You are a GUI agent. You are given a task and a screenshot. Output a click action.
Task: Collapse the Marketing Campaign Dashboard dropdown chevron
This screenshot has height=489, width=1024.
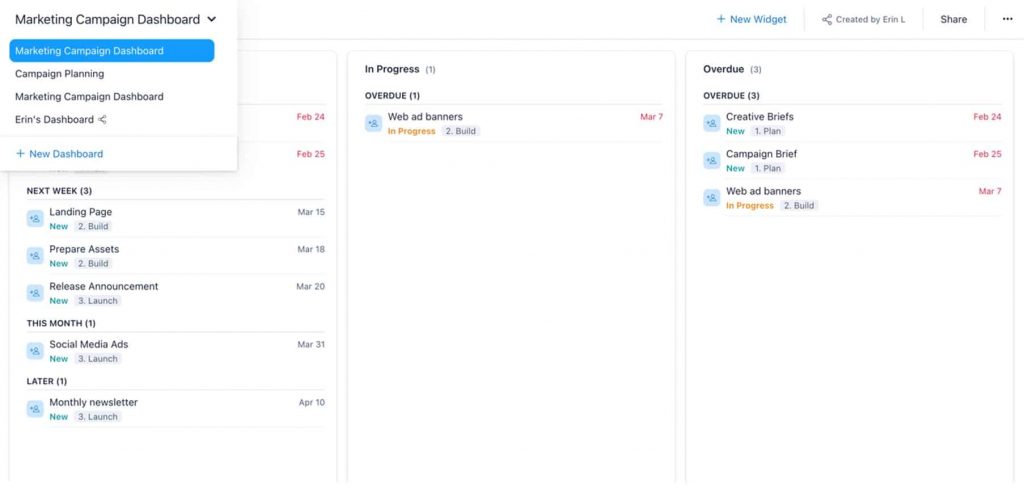[x=211, y=19]
